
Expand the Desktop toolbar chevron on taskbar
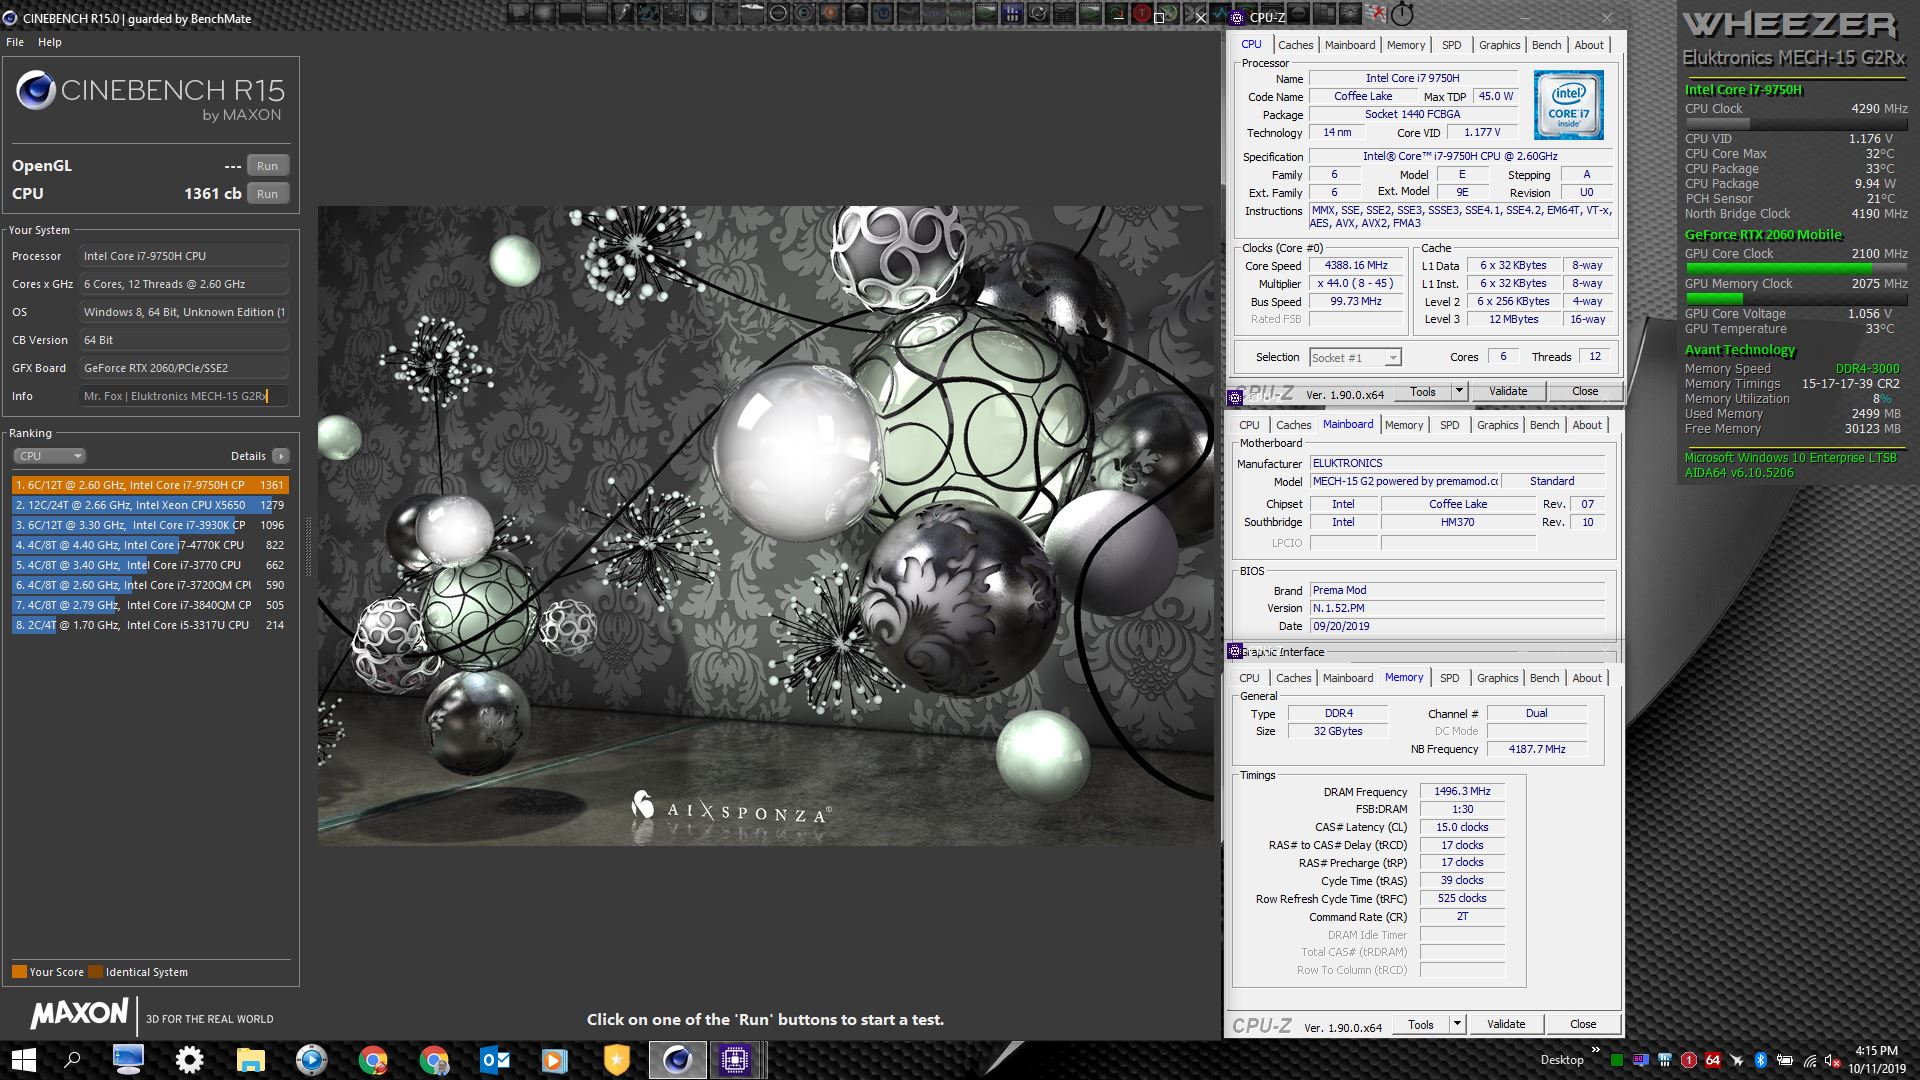tap(1596, 1049)
